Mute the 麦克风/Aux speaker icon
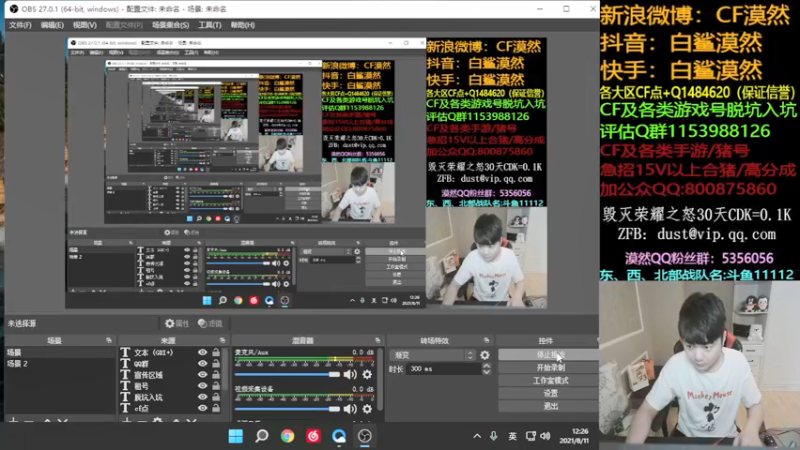The height and width of the screenshot is (450, 800). 350,375
